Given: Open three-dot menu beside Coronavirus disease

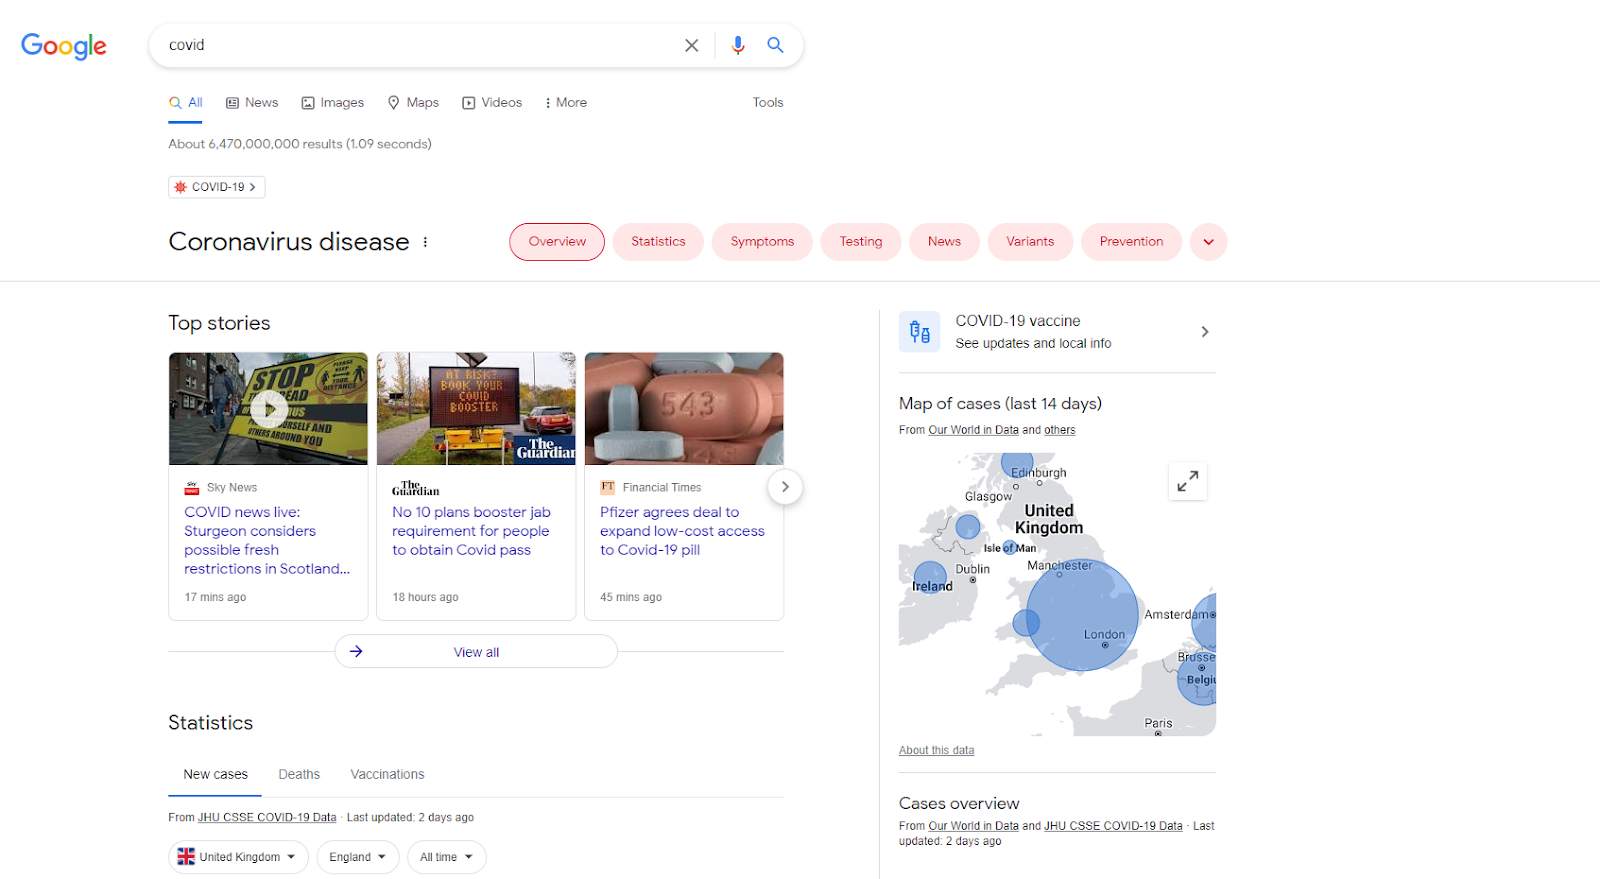Looking at the screenshot, I should (x=425, y=242).
